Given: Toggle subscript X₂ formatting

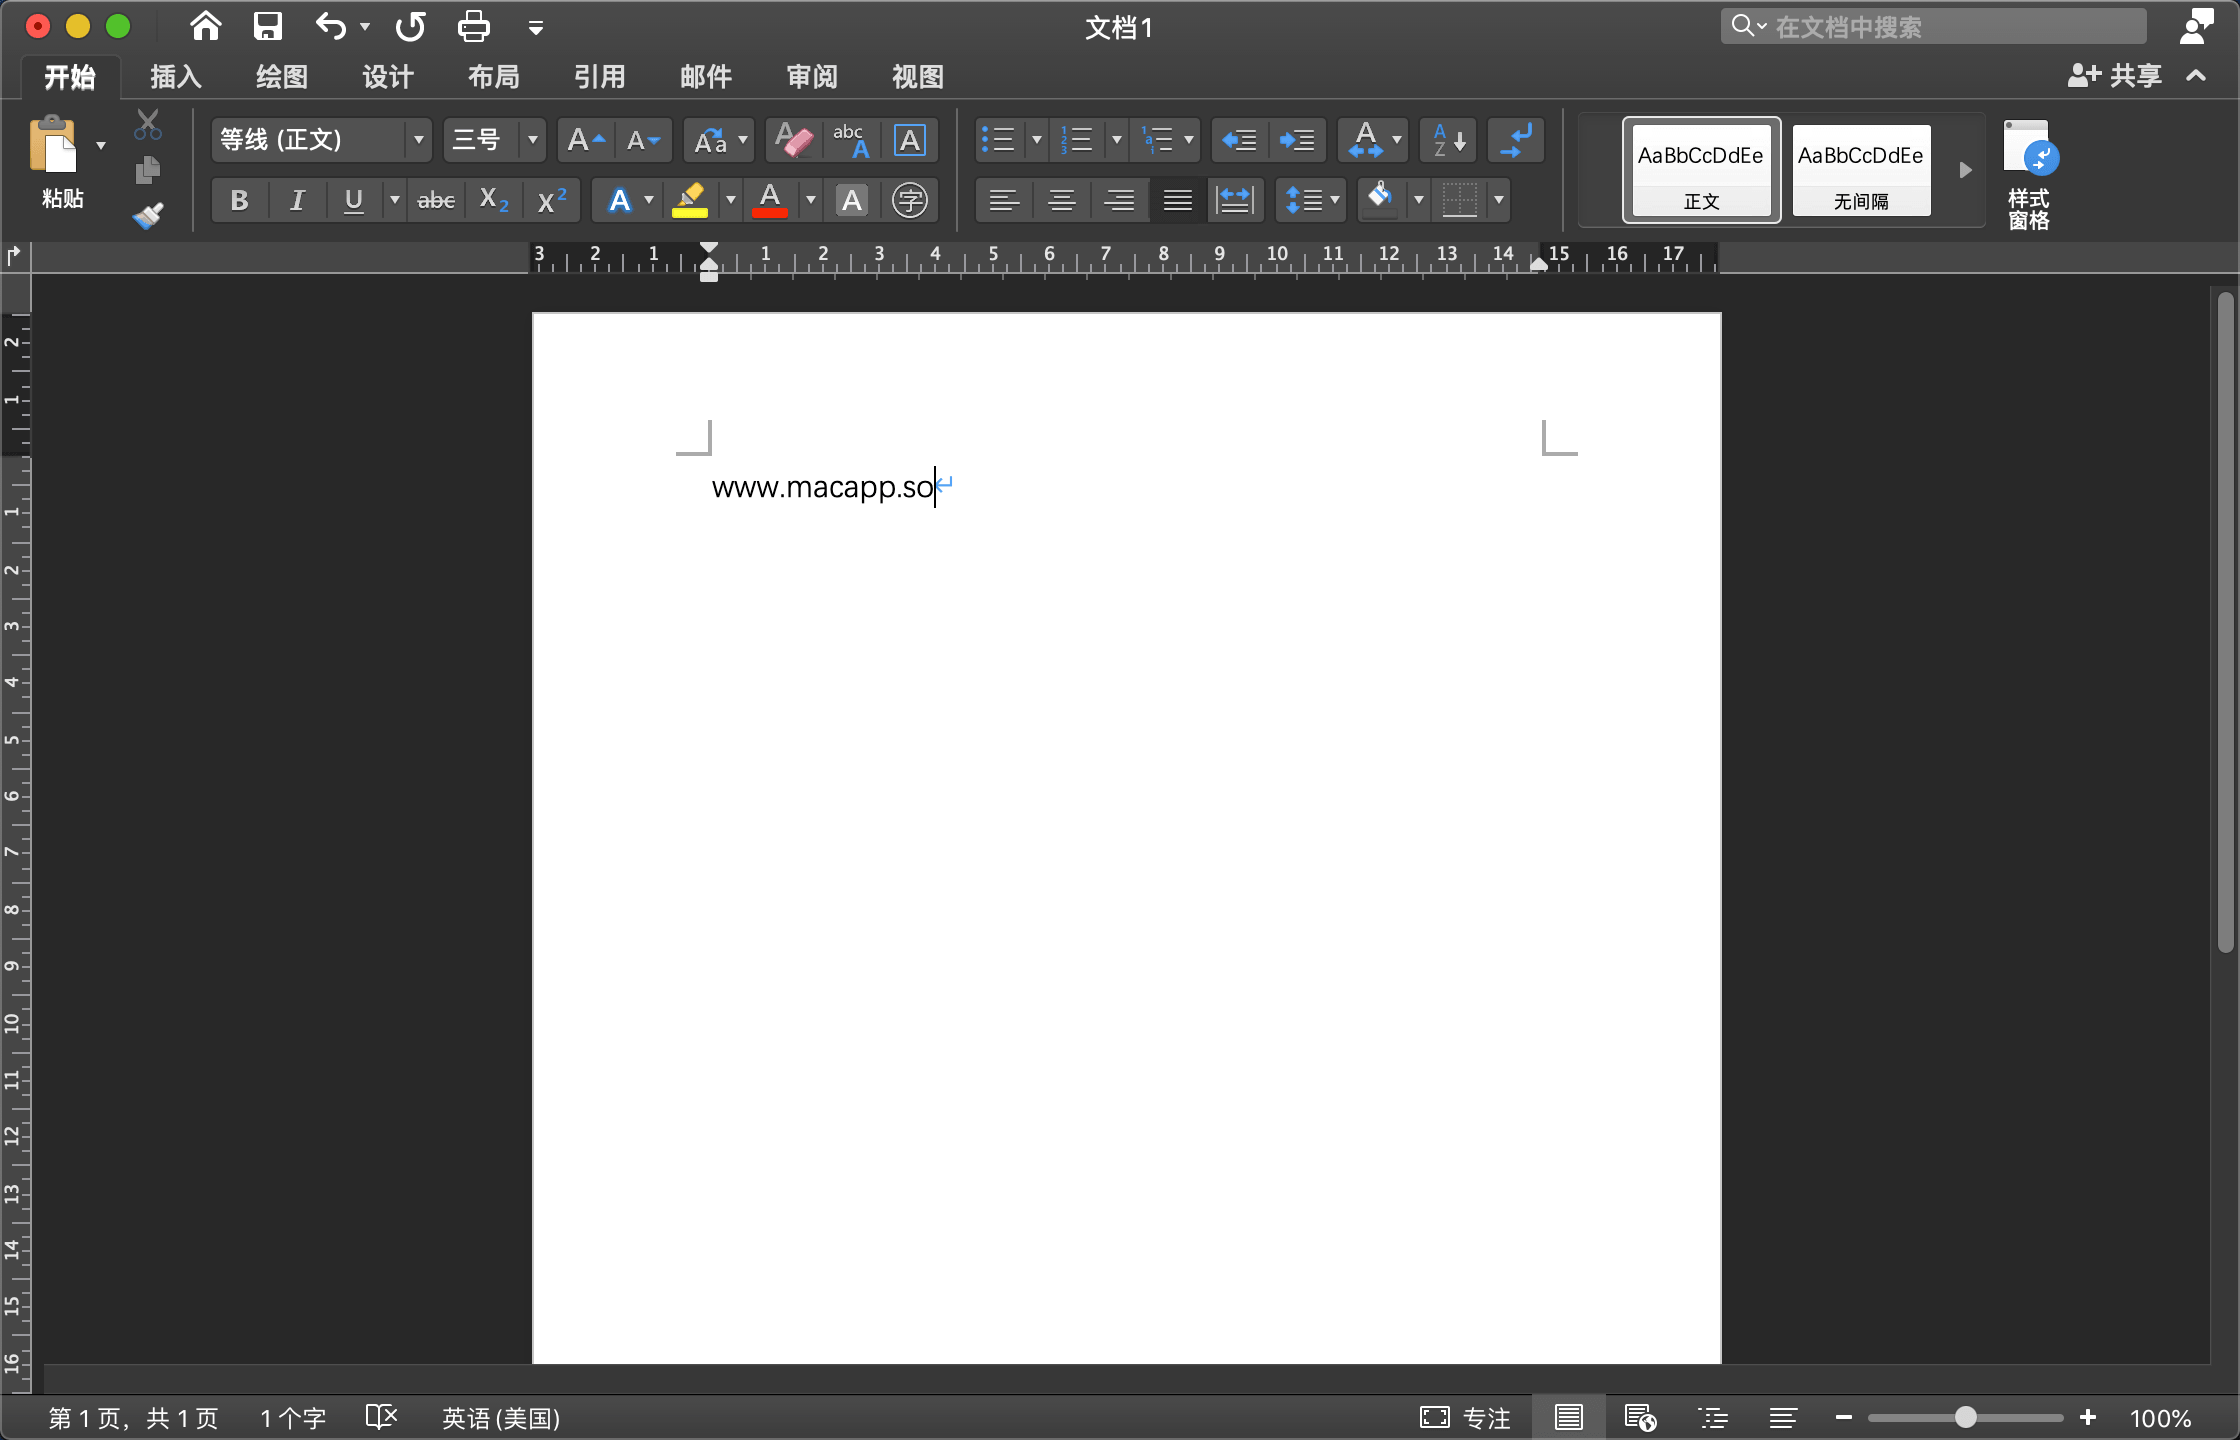Looking at the screenshot, I should click(x=494, y=200).
